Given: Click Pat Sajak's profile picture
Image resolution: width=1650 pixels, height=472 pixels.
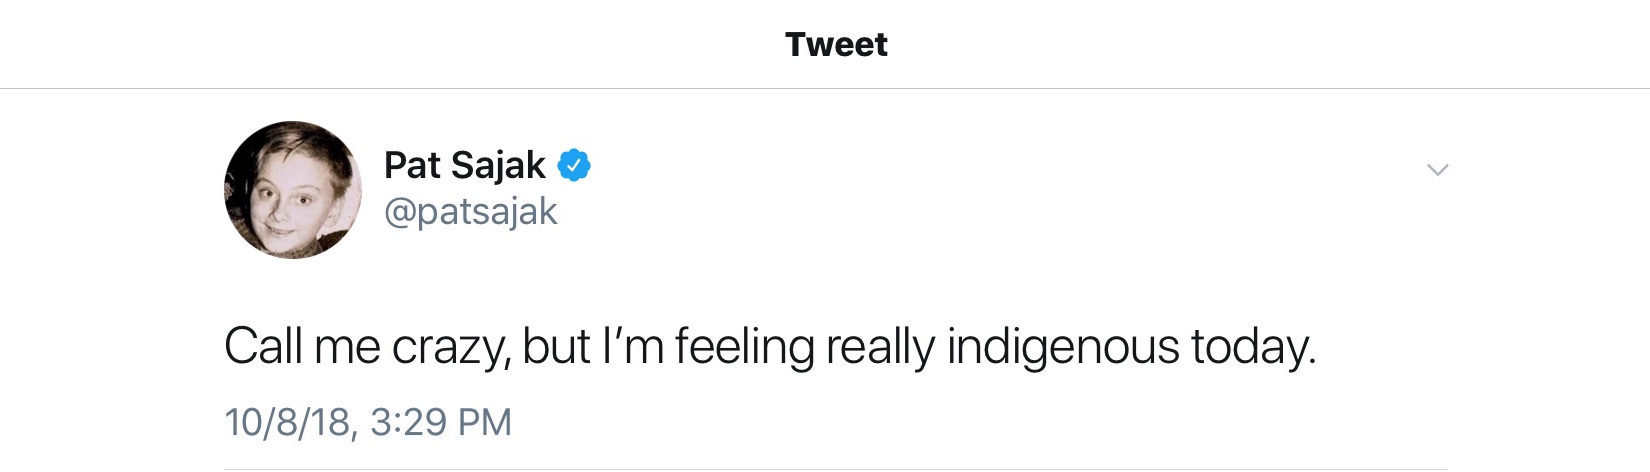Looking at the screenshot, I should click(292, 190).
